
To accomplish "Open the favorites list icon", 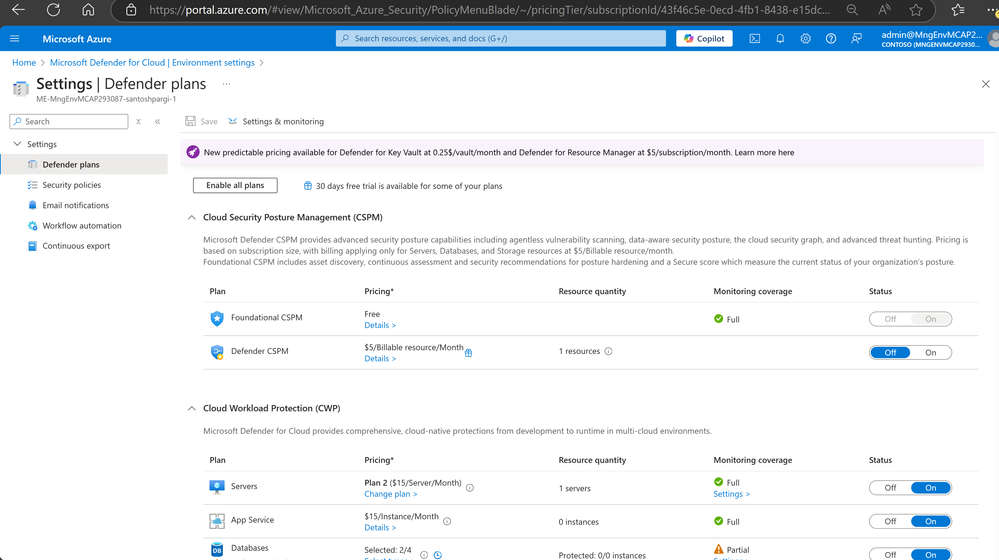I will [958, 10].
